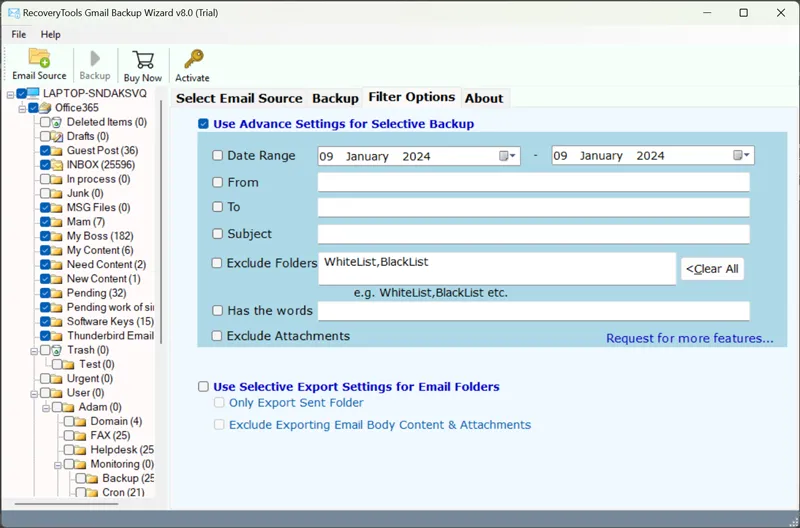
Task: Select the Office365 account icon in tree
Action: coord(46,108)
